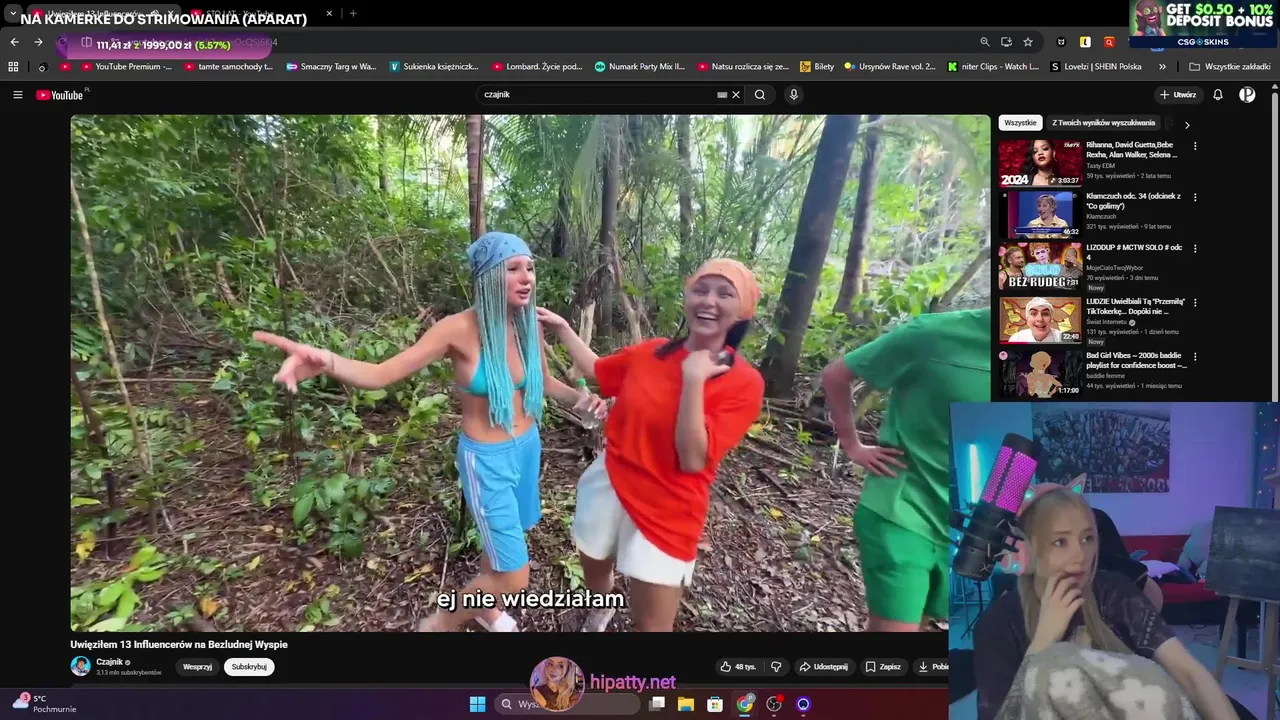Open the Świat Internetu channel name
This screenshot has width=1280, height=720.
(x=1108, y=322)
